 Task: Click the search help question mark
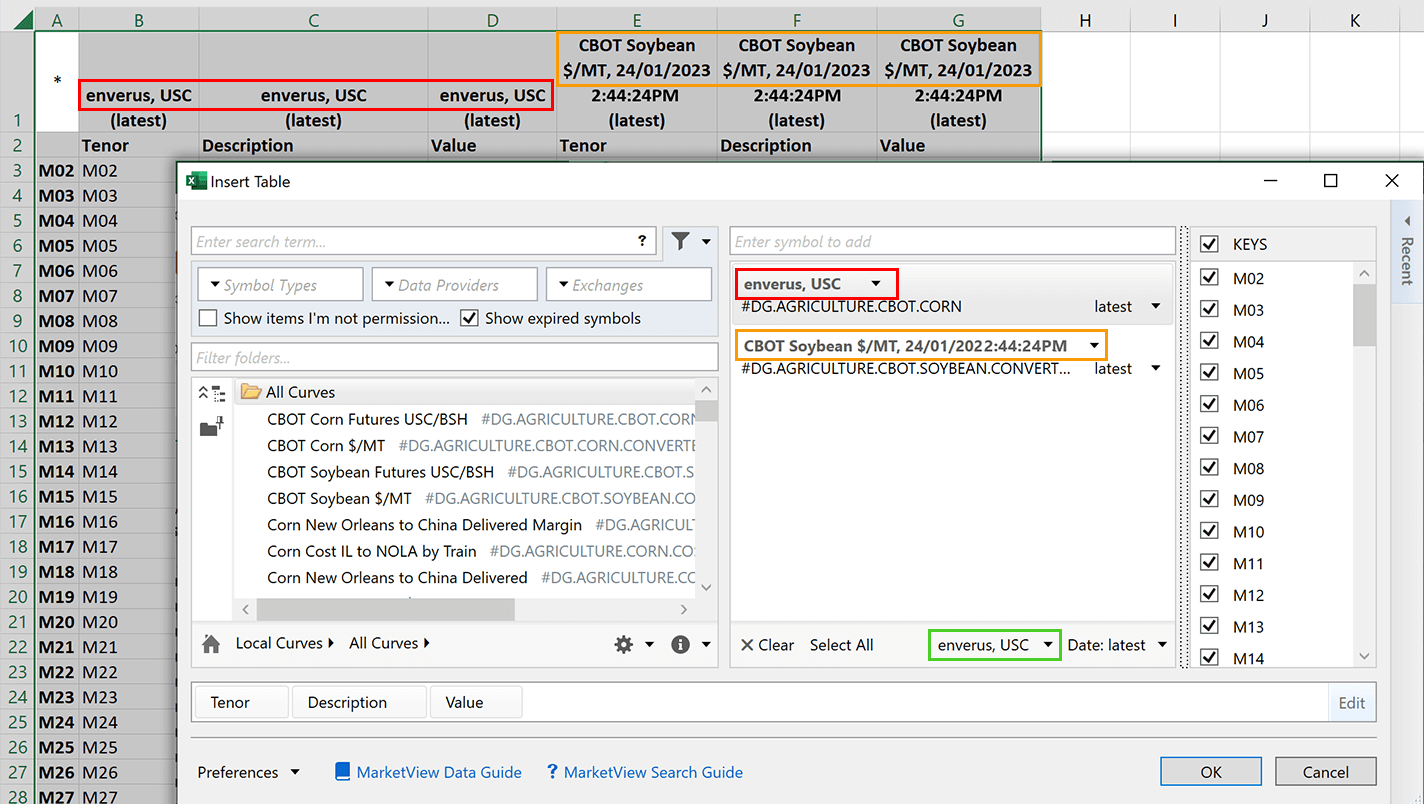[642, 241]
